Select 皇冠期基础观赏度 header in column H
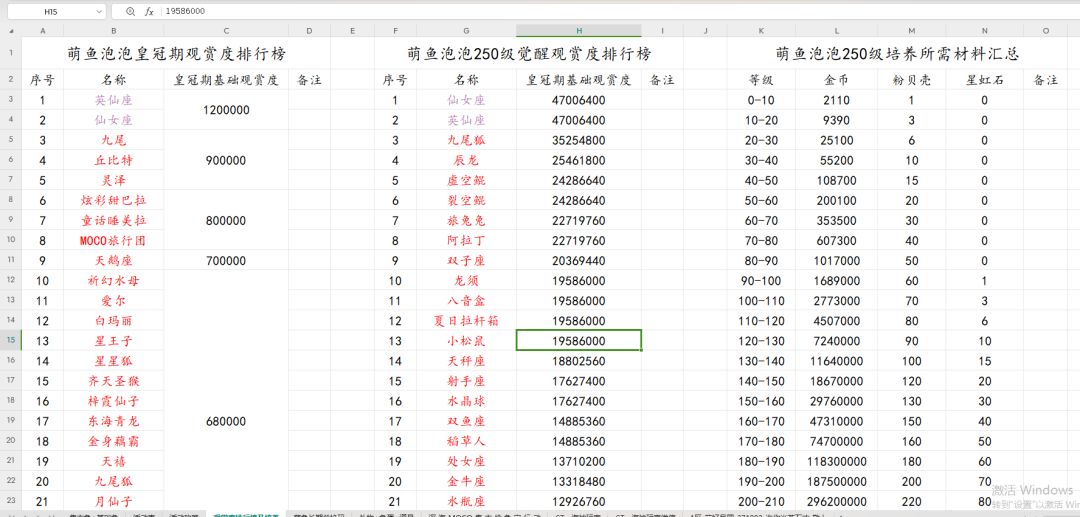1080x517 pixels. [579, 80]
